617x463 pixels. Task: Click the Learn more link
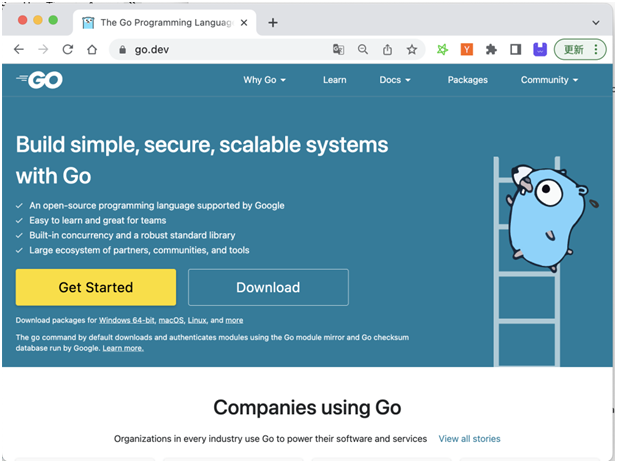tap(123, 348)
